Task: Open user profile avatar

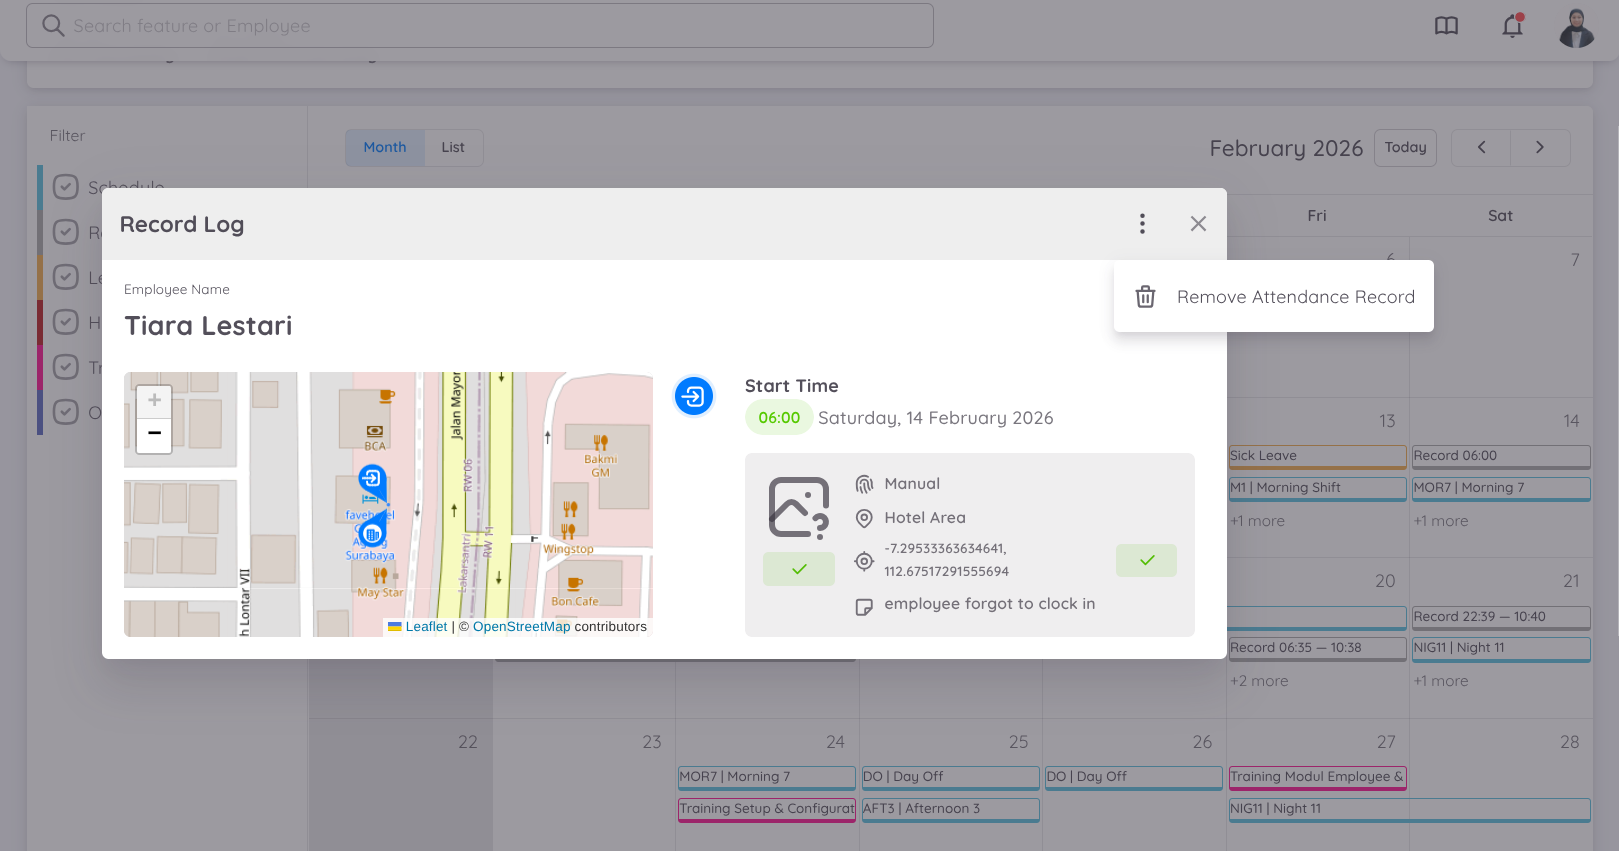Action: [x=1576, y=27]
